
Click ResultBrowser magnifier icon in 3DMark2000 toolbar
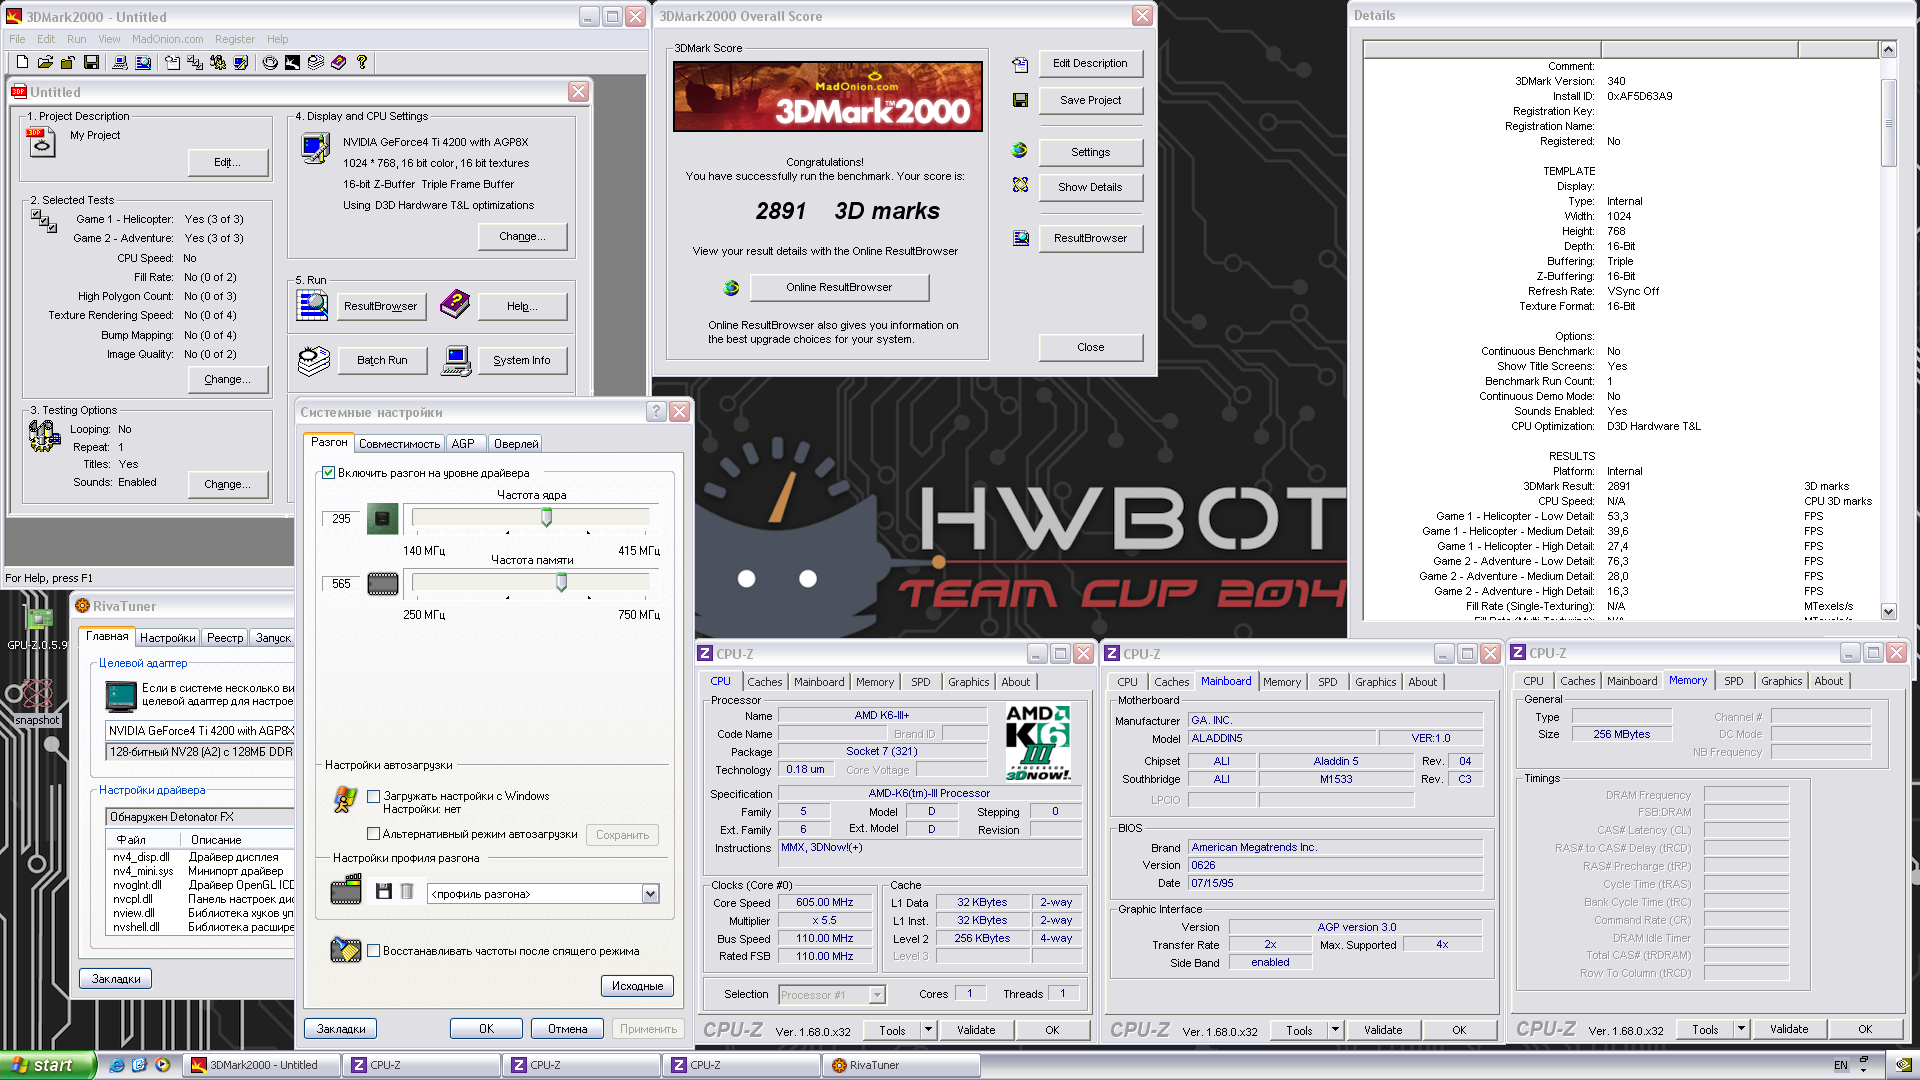pos(143,62)
